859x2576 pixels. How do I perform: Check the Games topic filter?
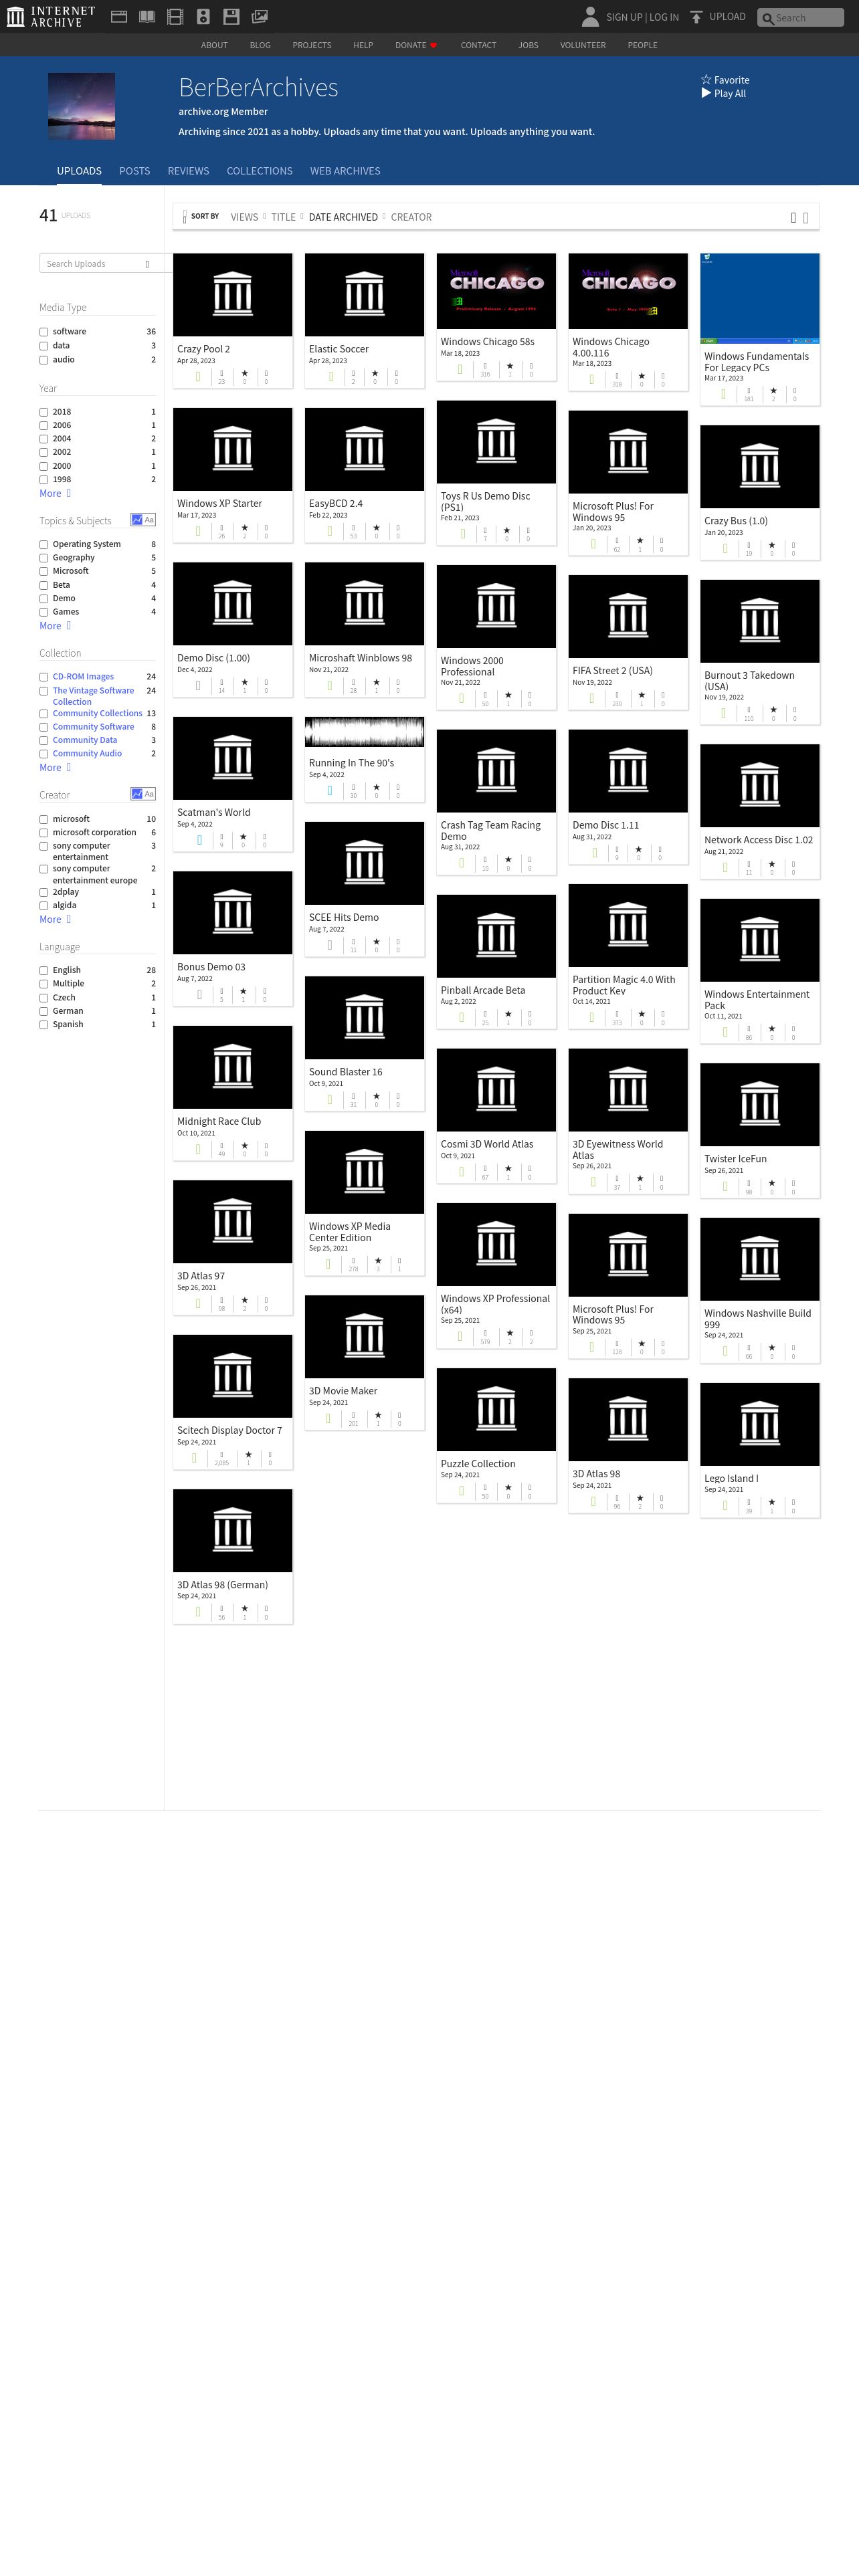click(44, 612)
